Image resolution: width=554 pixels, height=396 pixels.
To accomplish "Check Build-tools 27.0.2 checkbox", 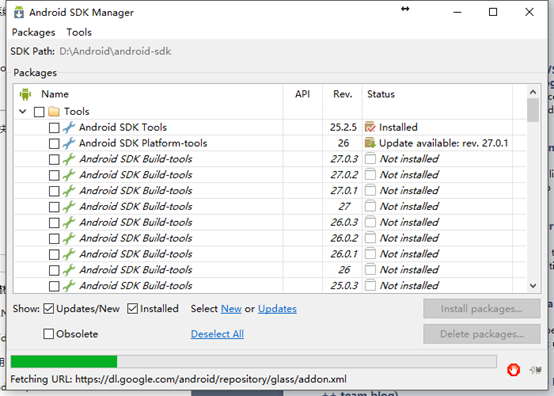I will click(54, 176).
